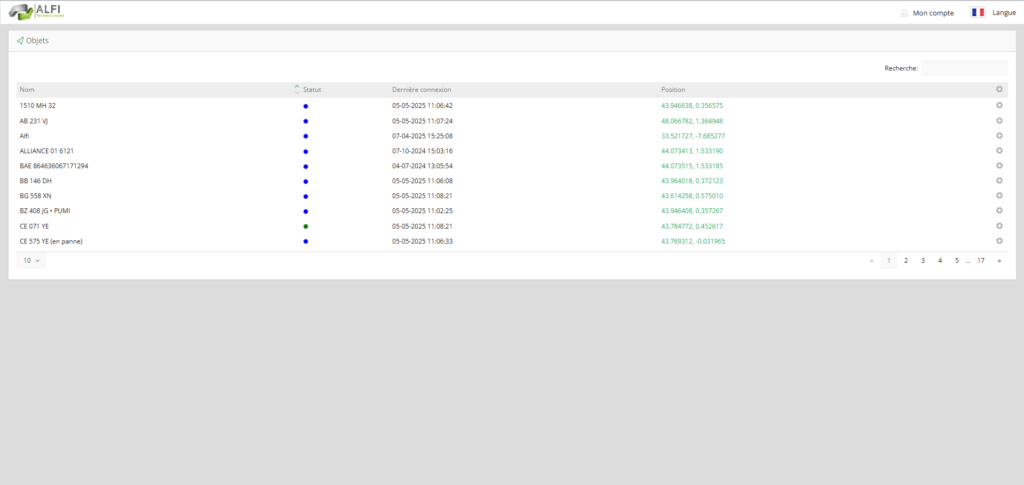This screenshot has width=1024, height=485.
Task: Click the gear icon for Alfi row
Action: tap(999, 135)
